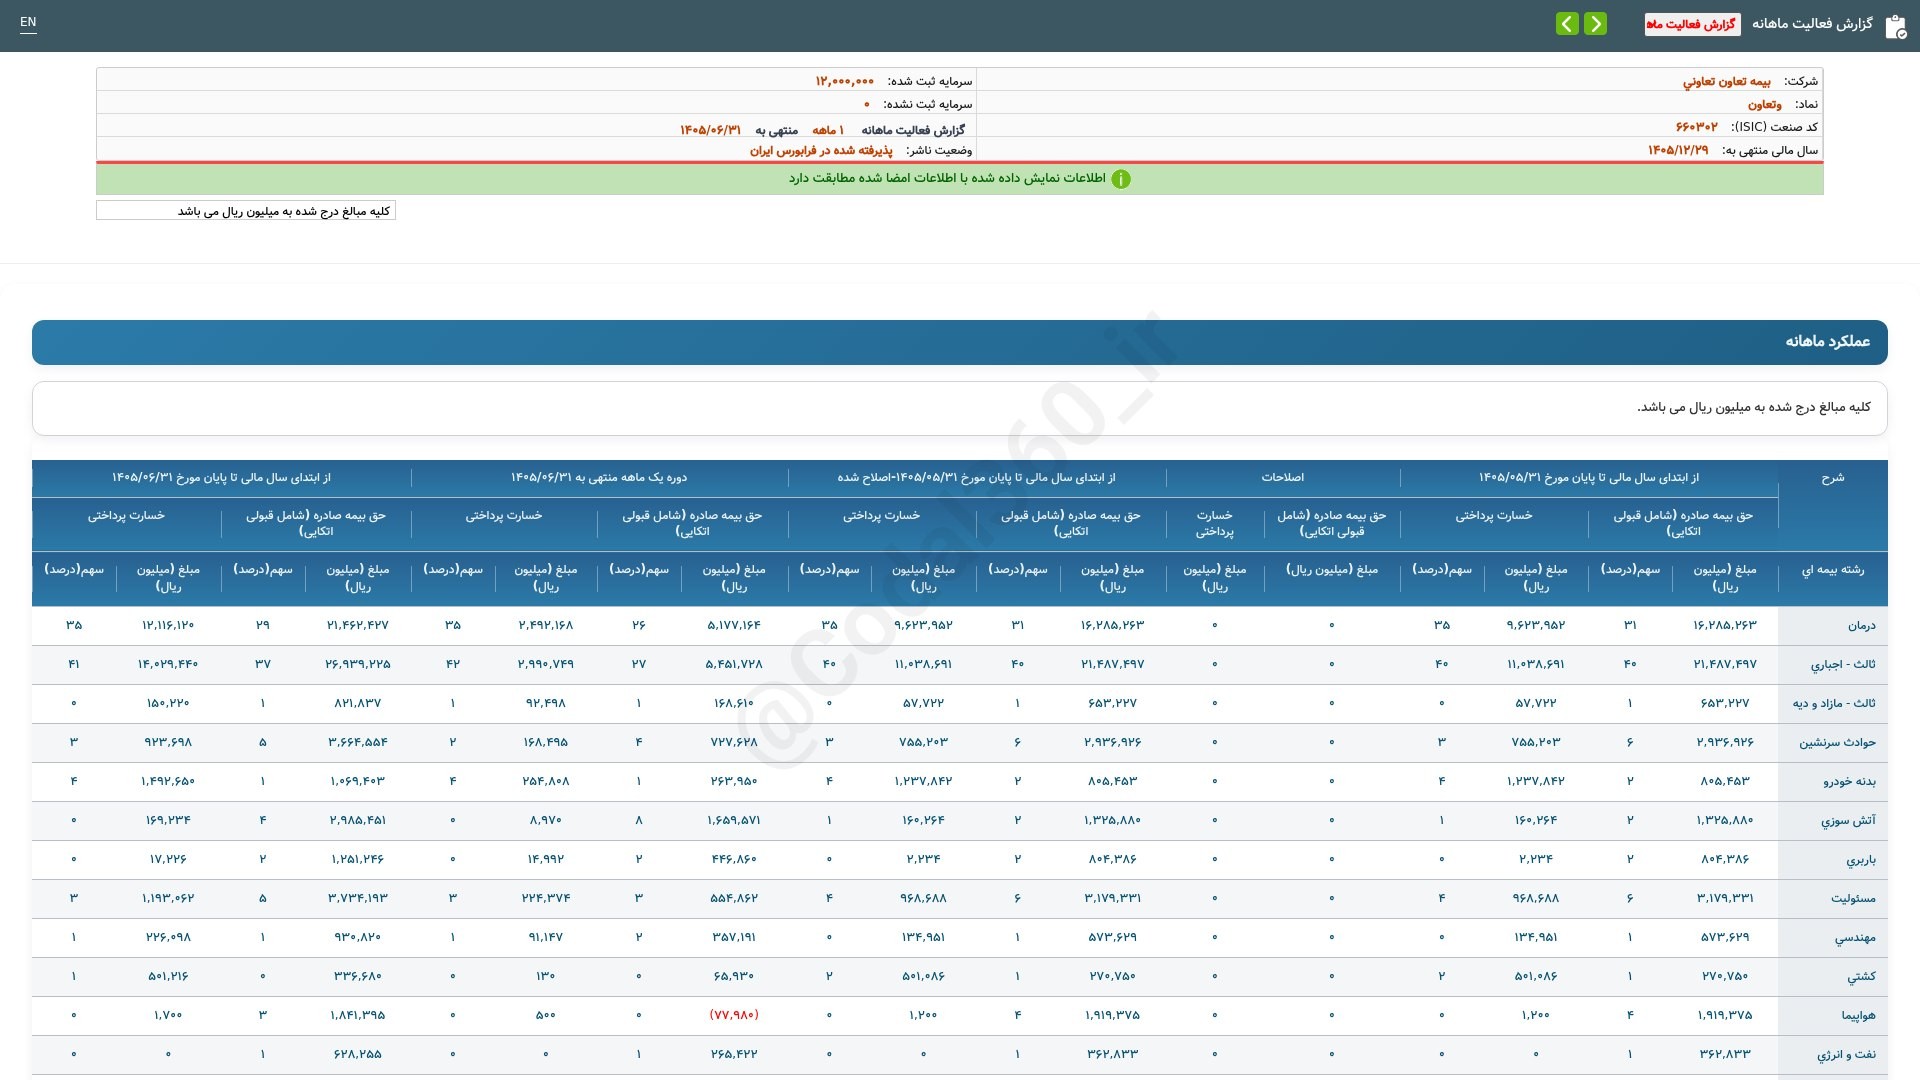The image size is (1920, 1080).
Task: Go to next report with right arrow
Action: pyautogui.click(x=1596, y=24)
